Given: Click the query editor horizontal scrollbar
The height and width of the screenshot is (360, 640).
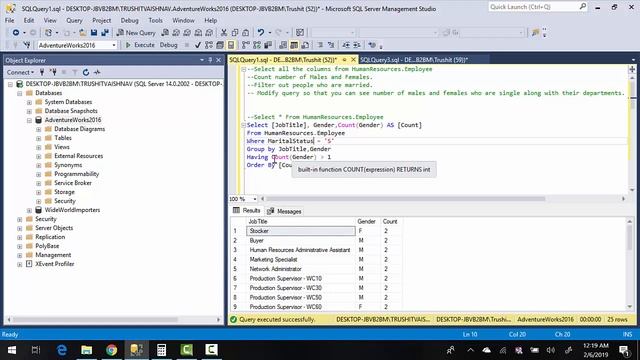Looking at the screenshot, I should point(443,199).
